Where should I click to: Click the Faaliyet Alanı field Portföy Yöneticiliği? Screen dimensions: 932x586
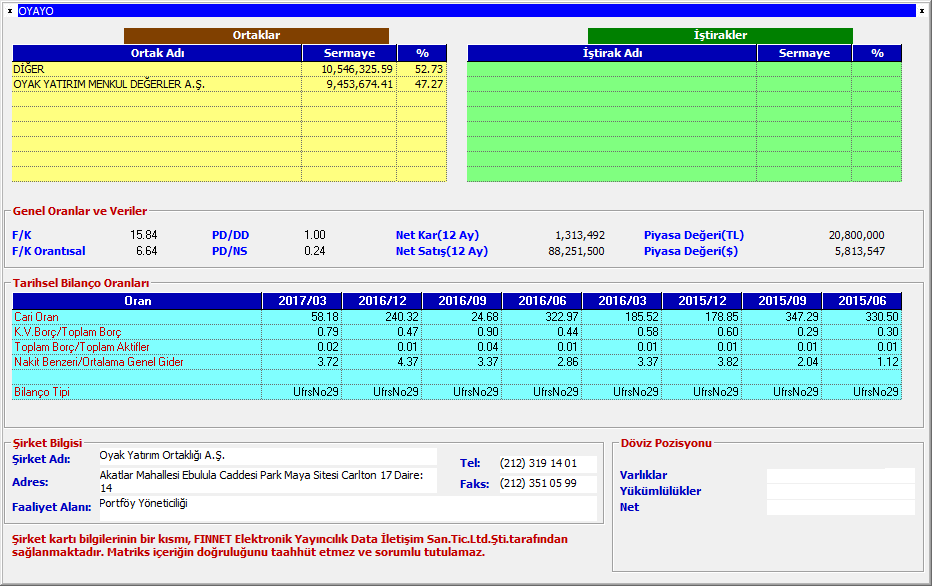pyautogui.click(x=348, y=508)
